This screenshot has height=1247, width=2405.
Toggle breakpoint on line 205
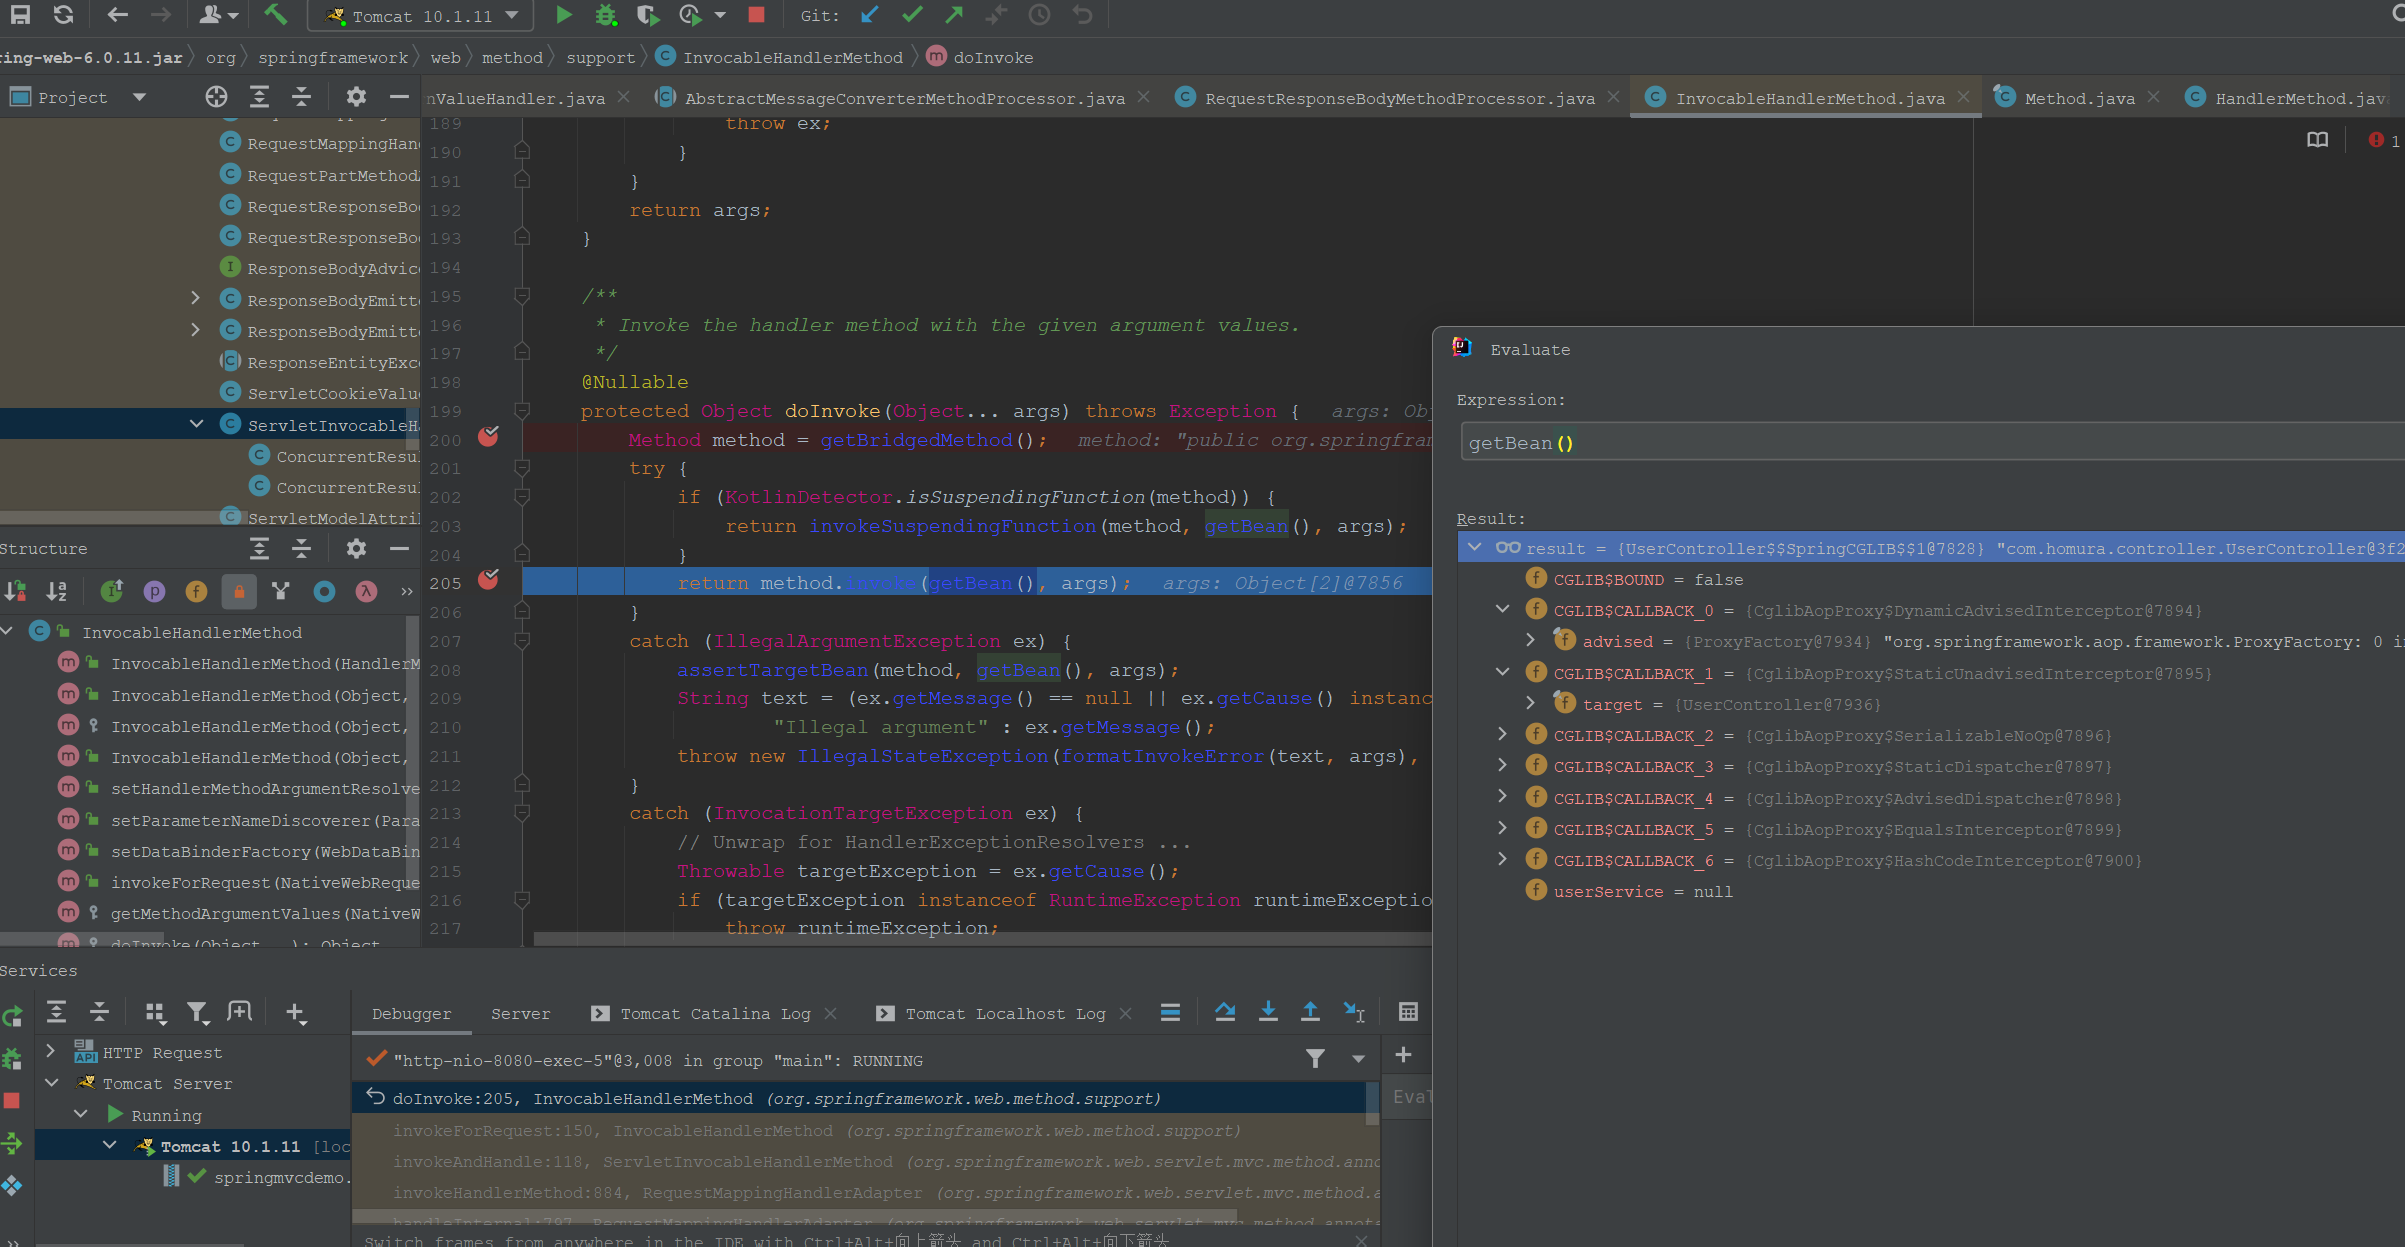[488, 580]
